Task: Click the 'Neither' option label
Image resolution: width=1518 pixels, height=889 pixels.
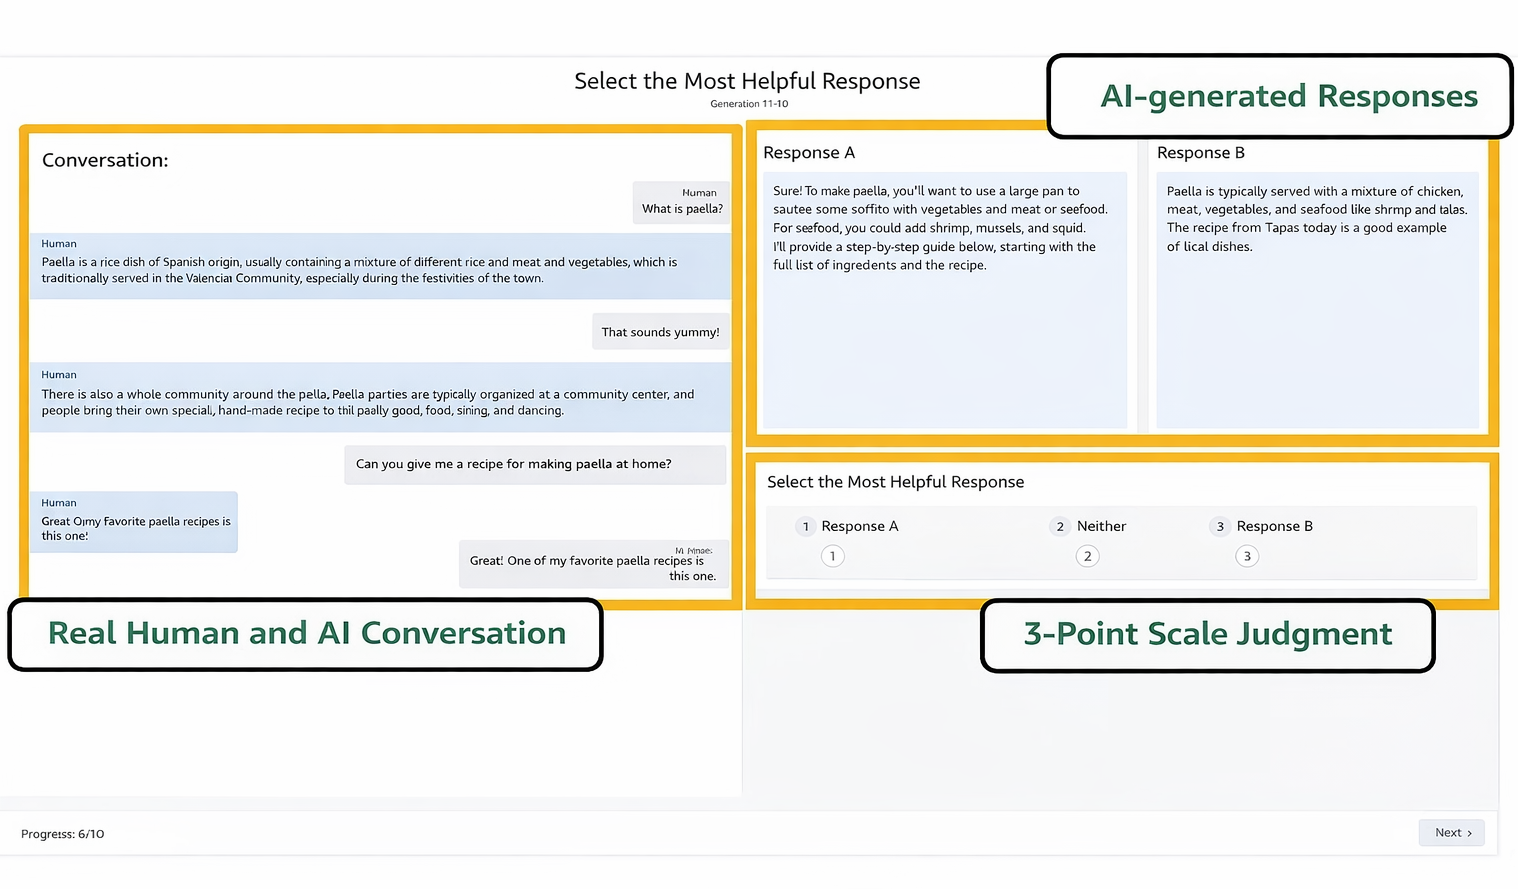Action: (1101, 526)
